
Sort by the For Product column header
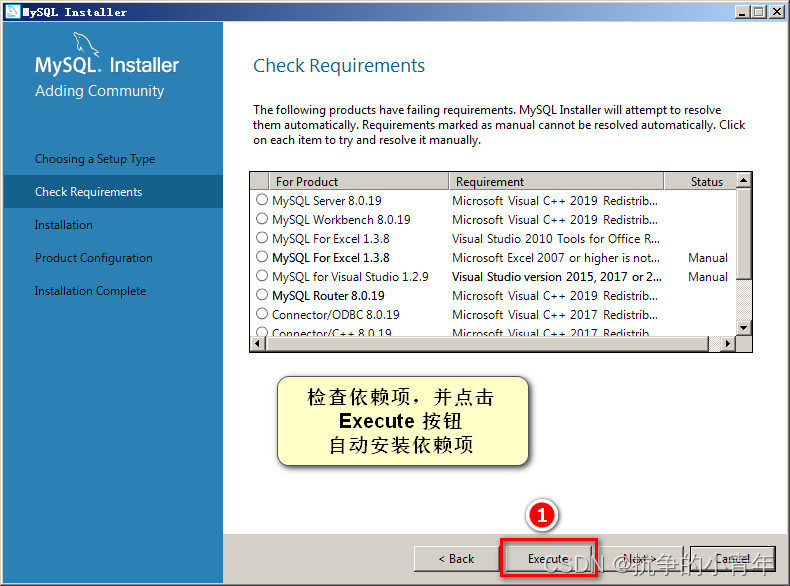[358, 181]
